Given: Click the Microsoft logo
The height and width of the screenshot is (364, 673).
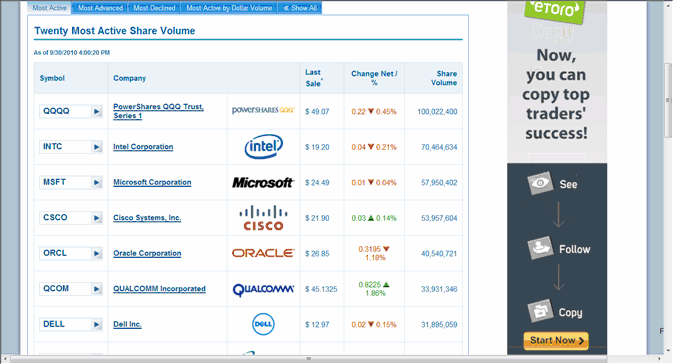Looking at the screenshot, I should (263, 182).
